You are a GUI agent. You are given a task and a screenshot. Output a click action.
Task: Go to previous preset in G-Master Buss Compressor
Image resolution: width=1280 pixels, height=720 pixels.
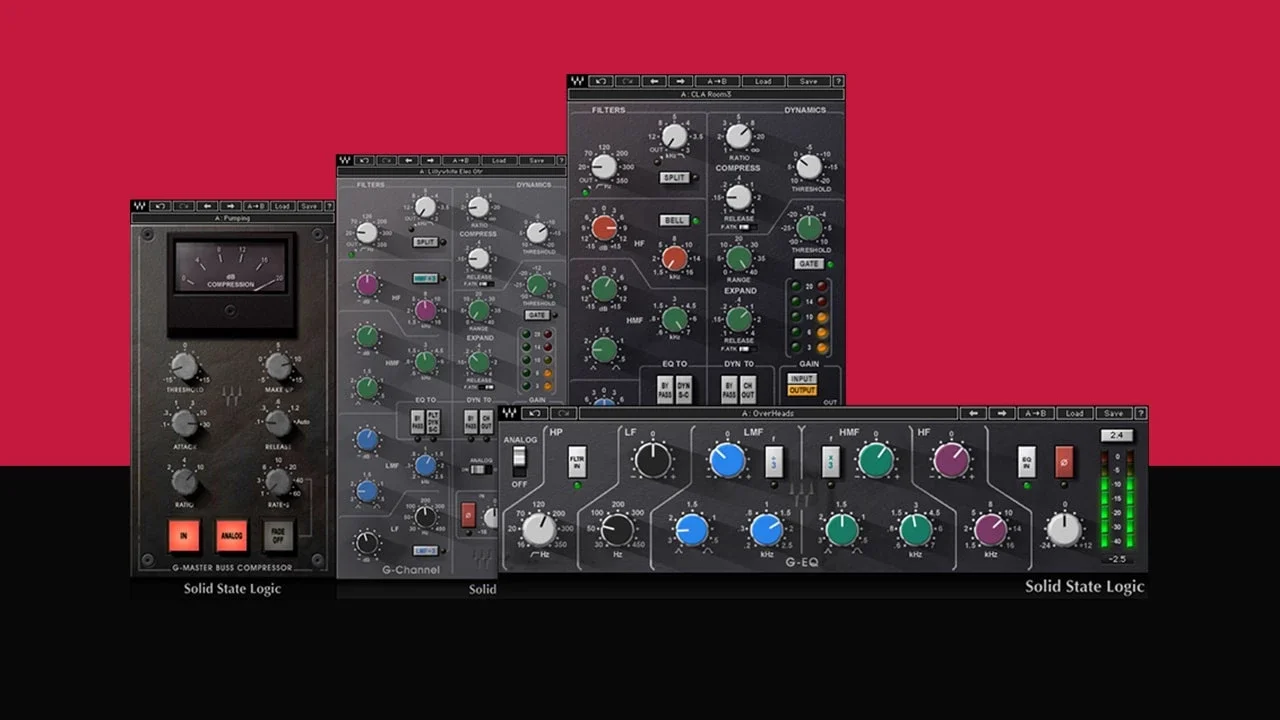click(205, 206)
